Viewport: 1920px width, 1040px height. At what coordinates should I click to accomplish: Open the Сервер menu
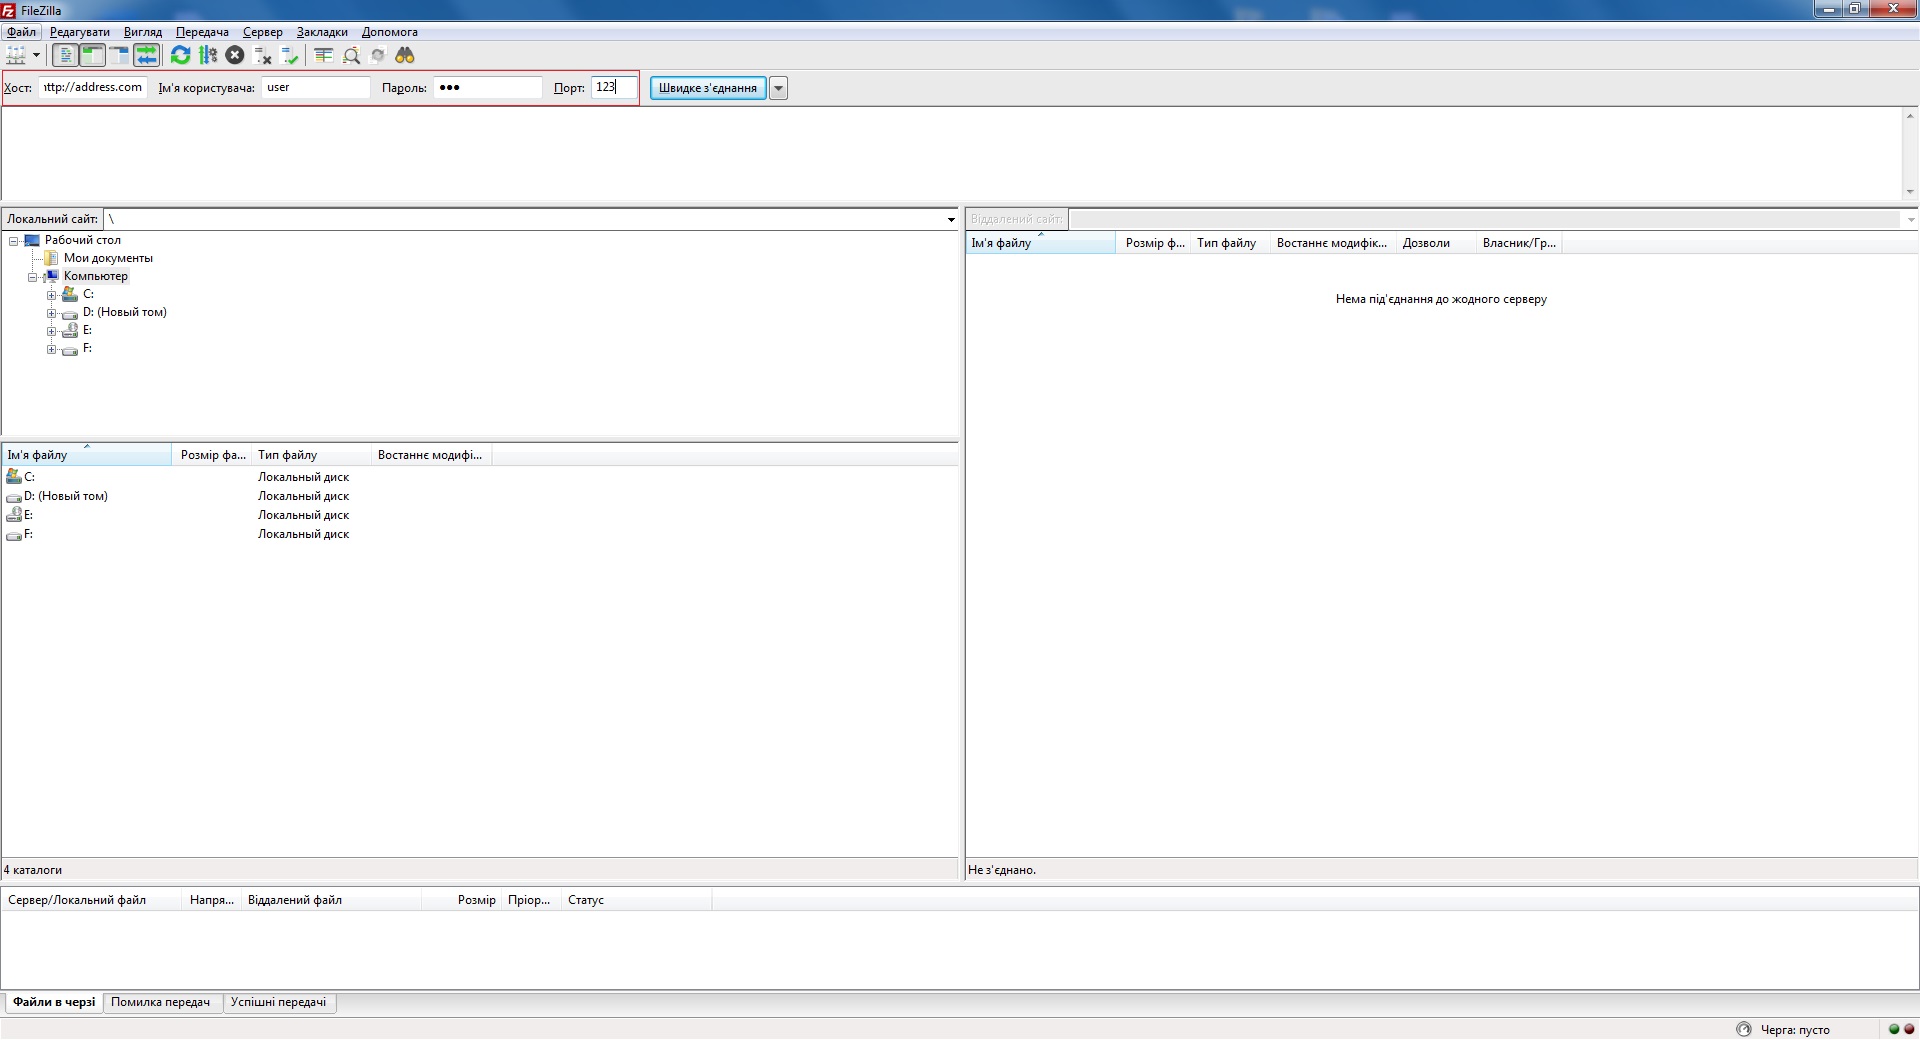[262, 32]
